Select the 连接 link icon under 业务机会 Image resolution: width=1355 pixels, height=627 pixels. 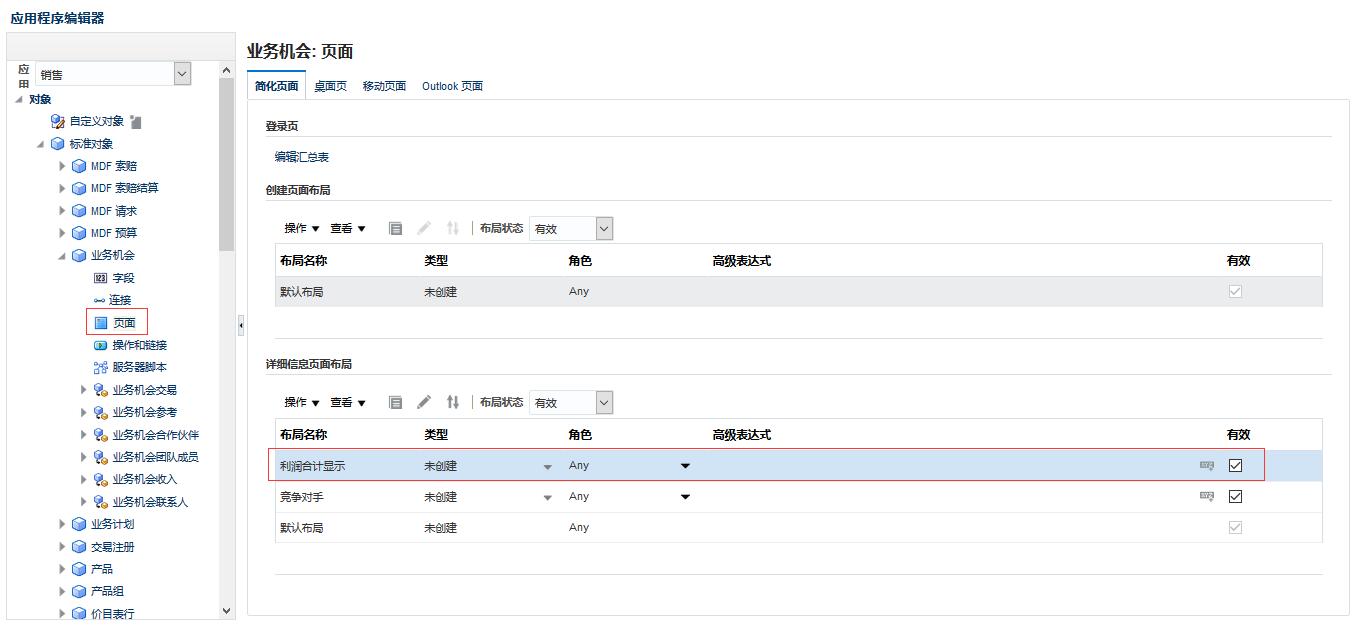pos(100,300)
